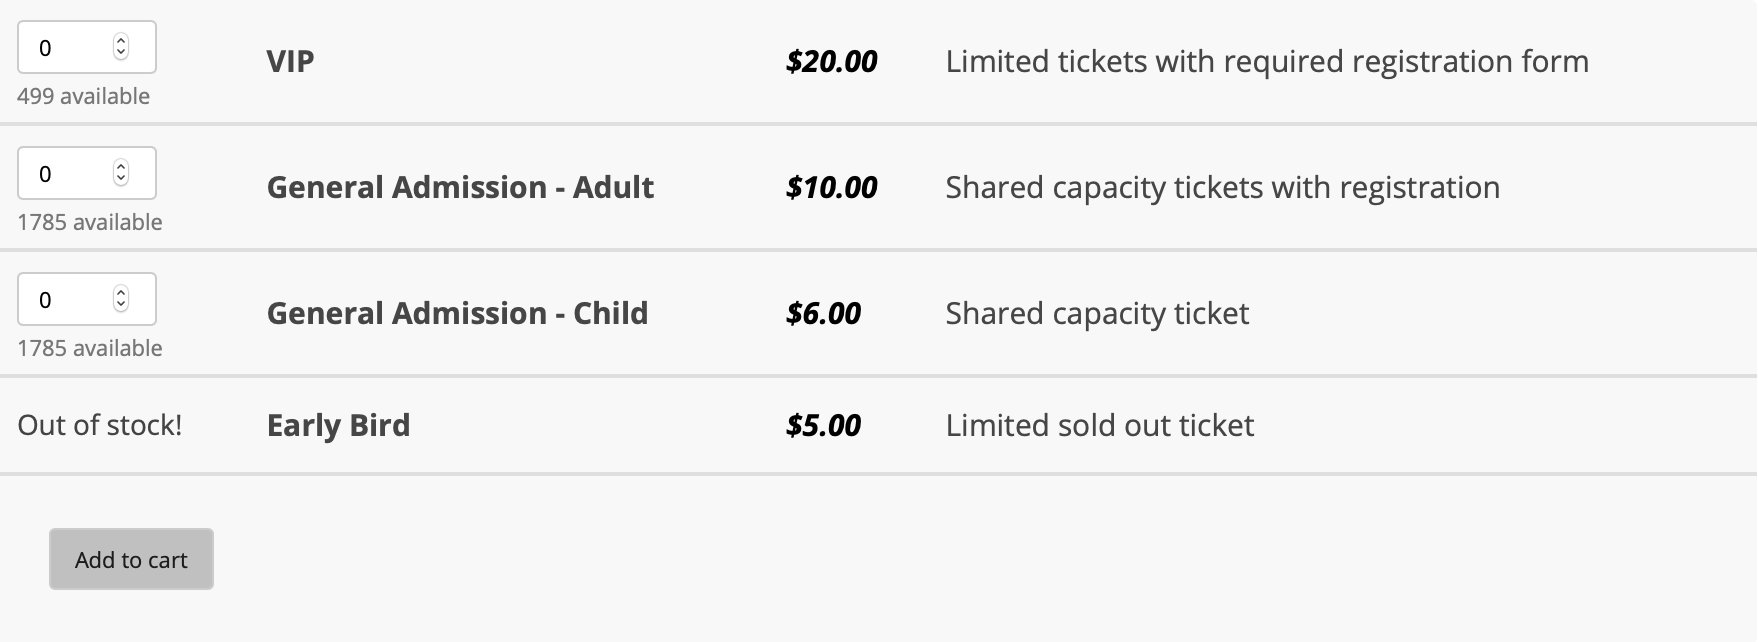Increment the VIP ticket quantity
1758x642 pixels.
121,40
